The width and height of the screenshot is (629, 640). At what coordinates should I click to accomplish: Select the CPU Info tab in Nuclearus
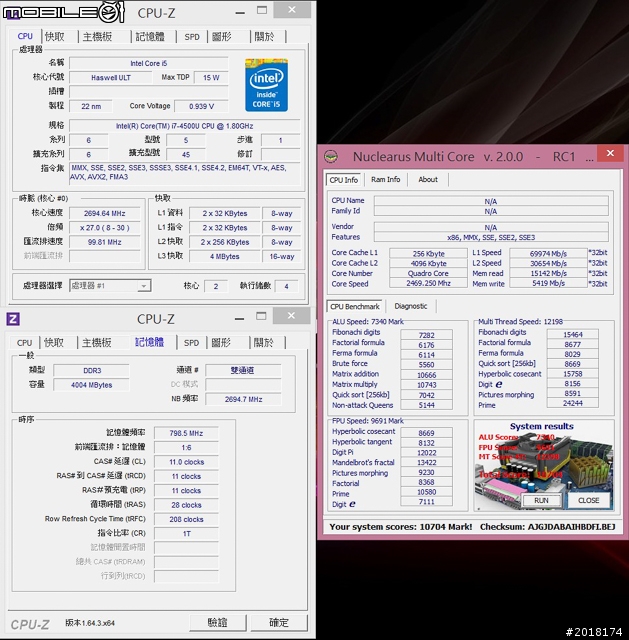[x=344, y=180]
